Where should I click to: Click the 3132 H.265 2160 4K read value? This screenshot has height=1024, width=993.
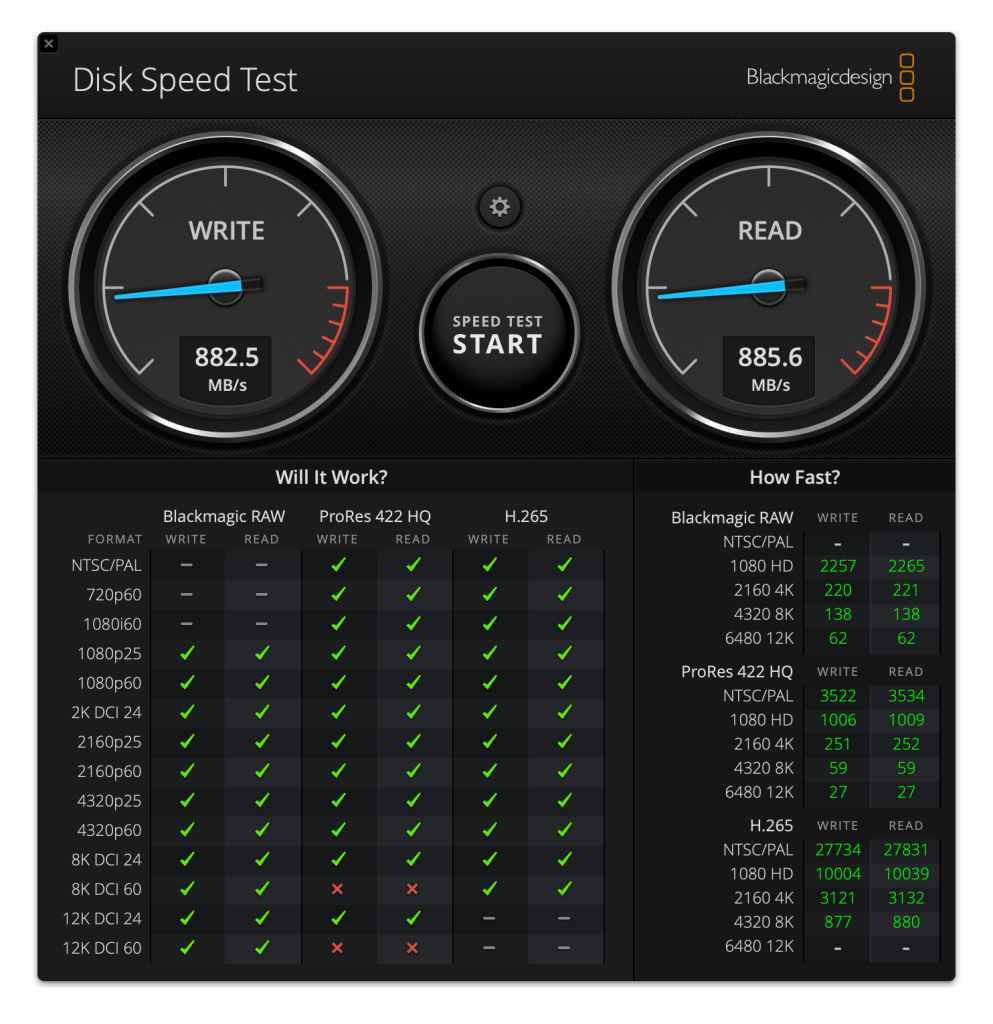(x=906, y=899)
